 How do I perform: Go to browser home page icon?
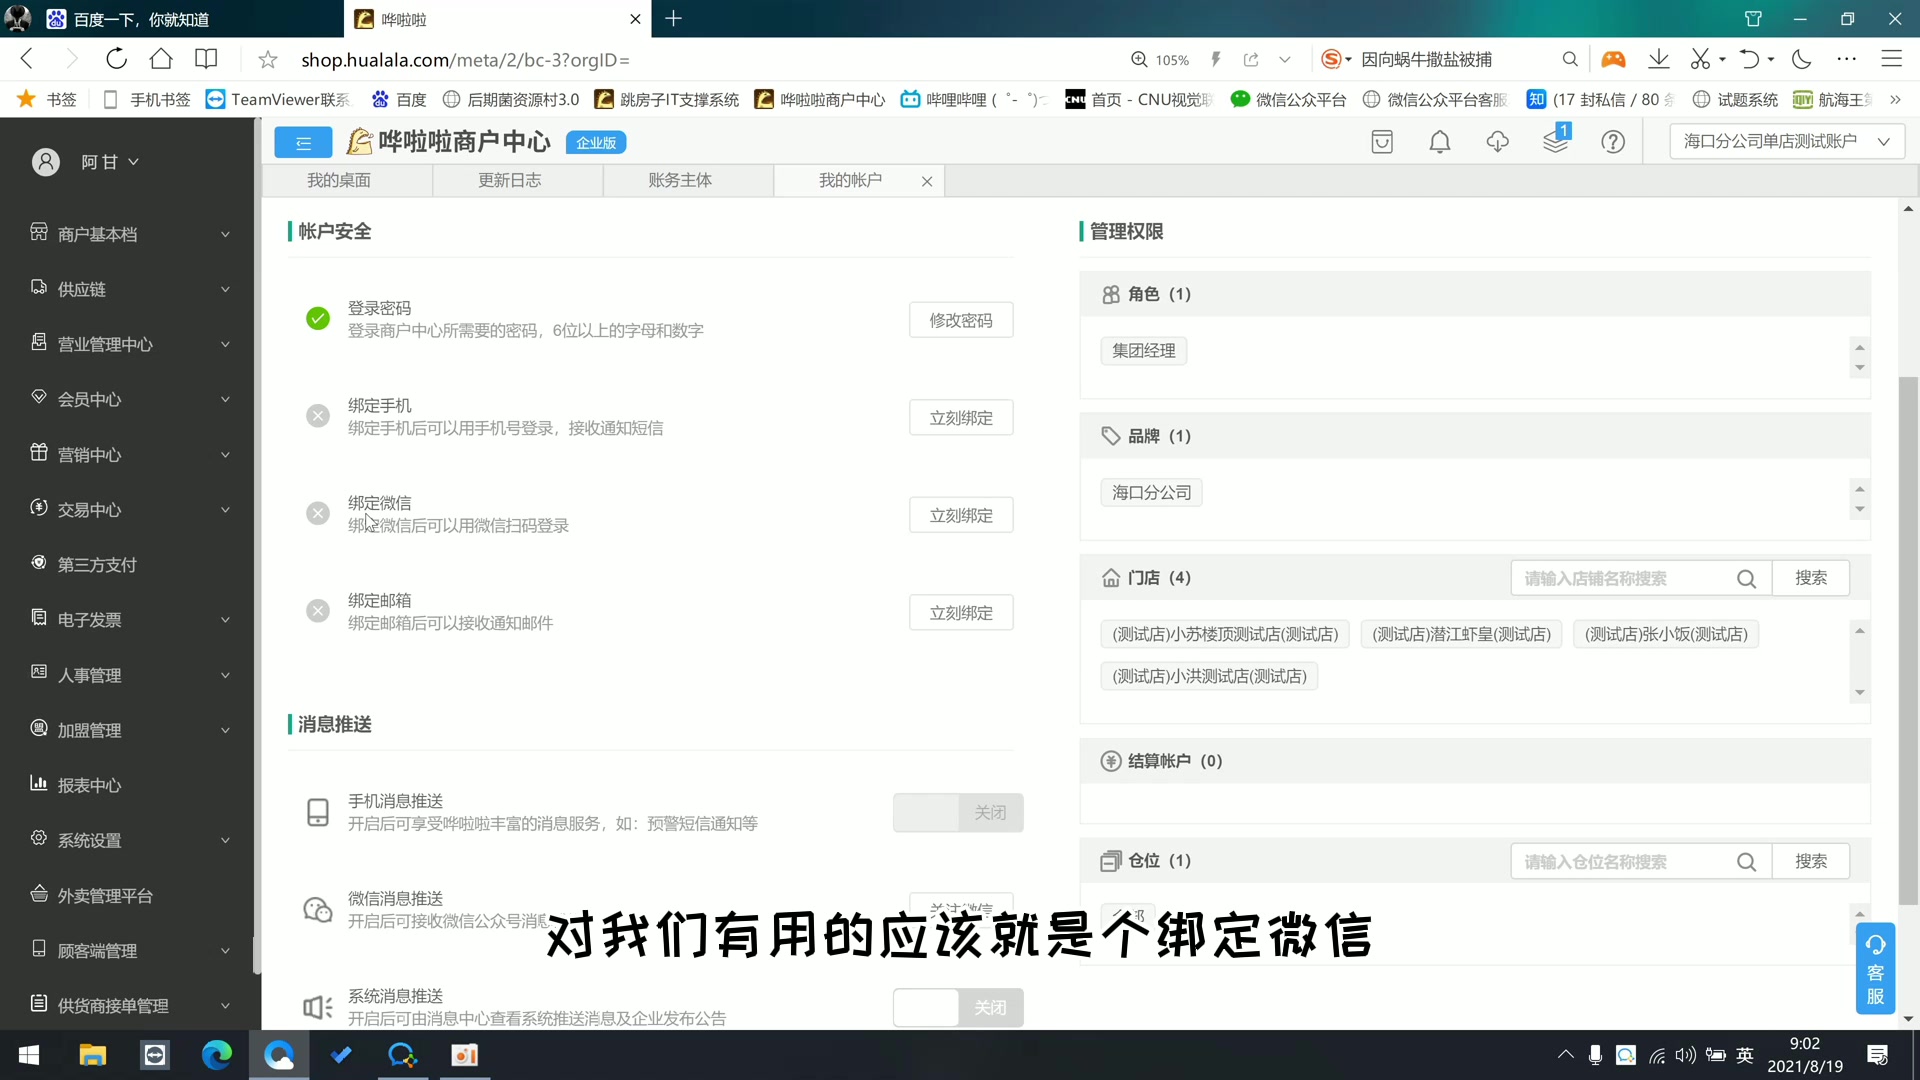tap(161, 59)
